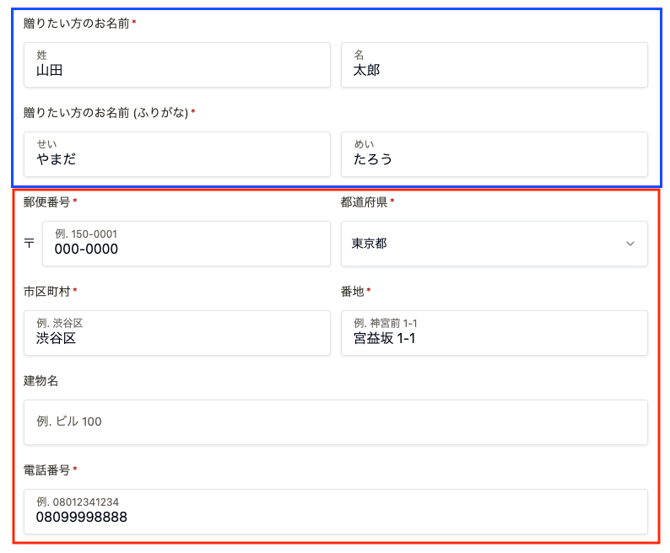
Task: Click the 郵便番号 label text
Action: (x=46, y=202)
